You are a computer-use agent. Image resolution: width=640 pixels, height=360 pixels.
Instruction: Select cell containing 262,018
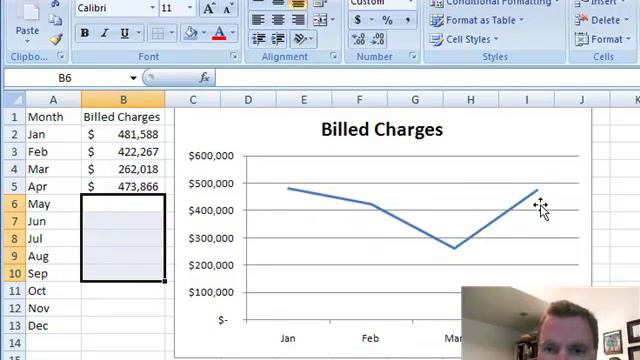(123, 169)
